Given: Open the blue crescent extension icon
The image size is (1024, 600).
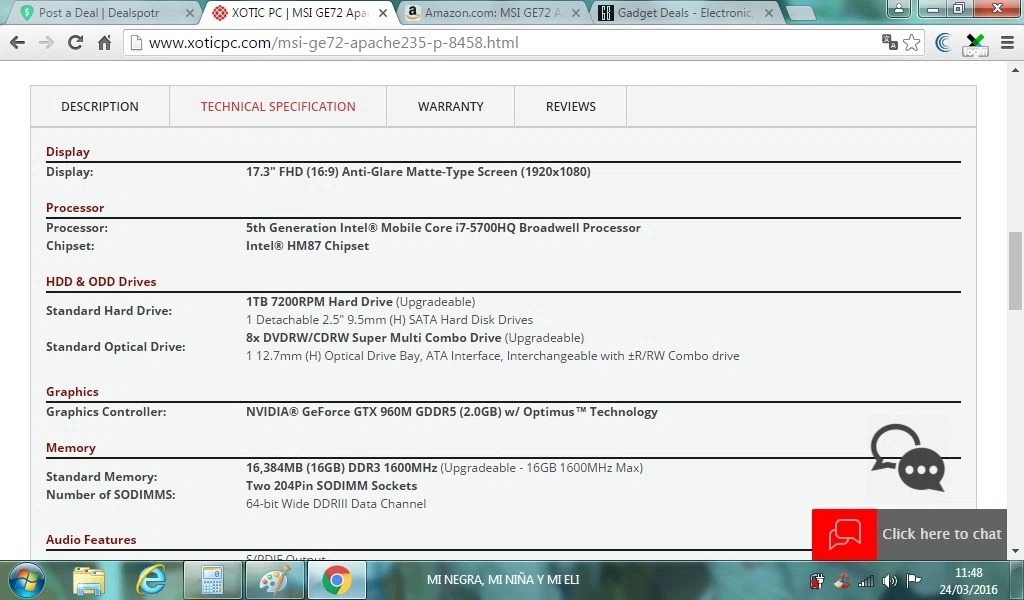Looking at the screenshot, I should pyautogui.click(x=943, y=43).
